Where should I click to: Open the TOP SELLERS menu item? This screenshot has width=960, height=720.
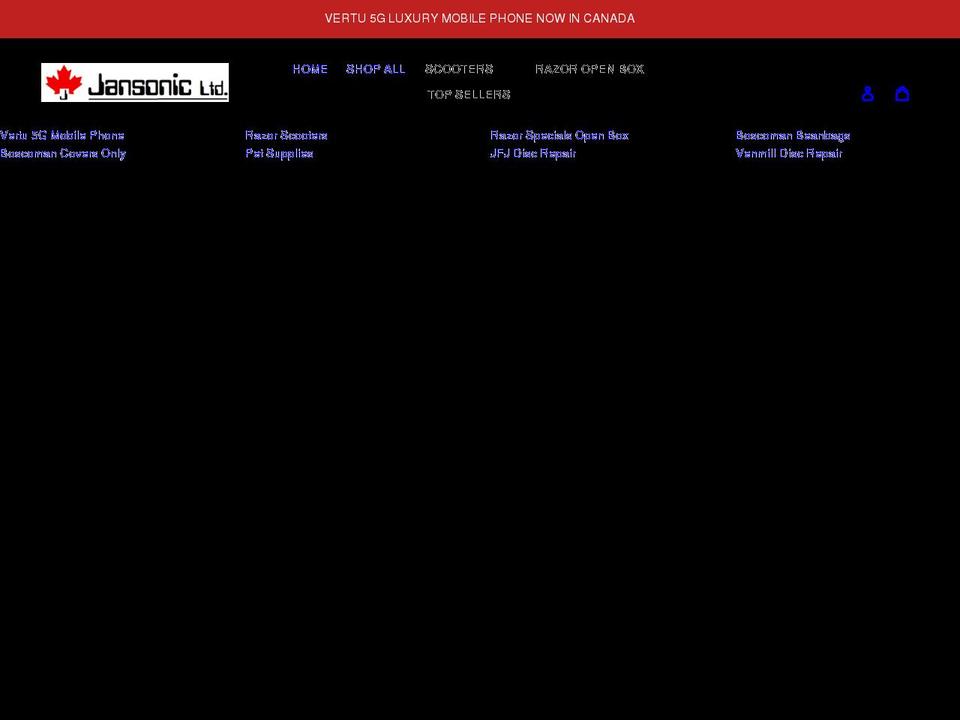coord(469,94)
